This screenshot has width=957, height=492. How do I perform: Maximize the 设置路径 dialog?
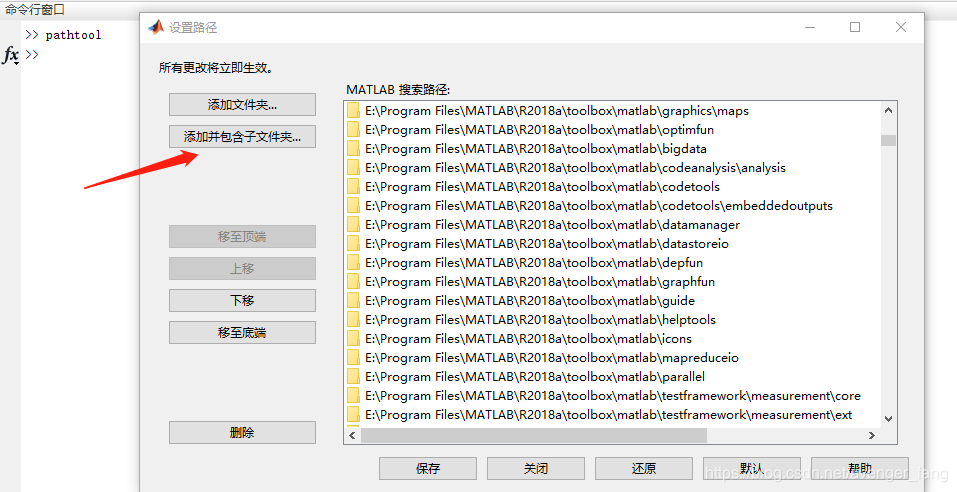coord(855,27)
